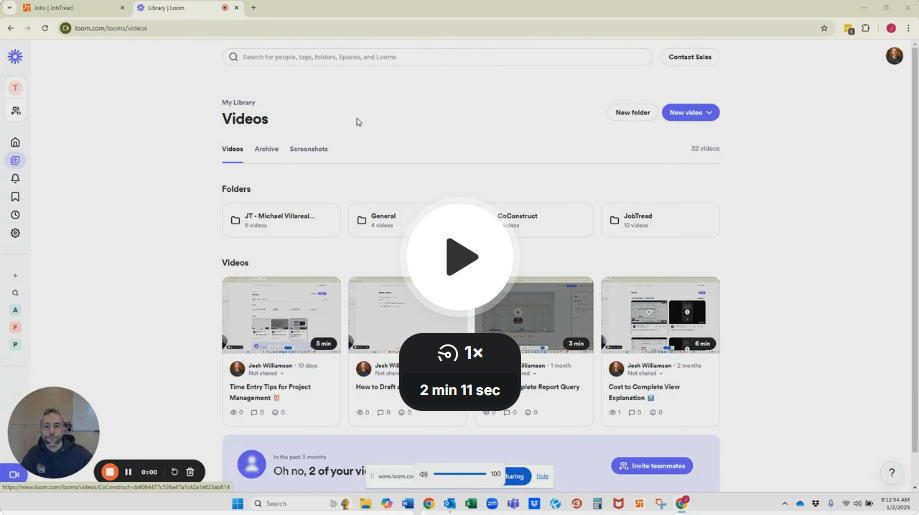Change playback speed via the 1× badge

[460, 353]
